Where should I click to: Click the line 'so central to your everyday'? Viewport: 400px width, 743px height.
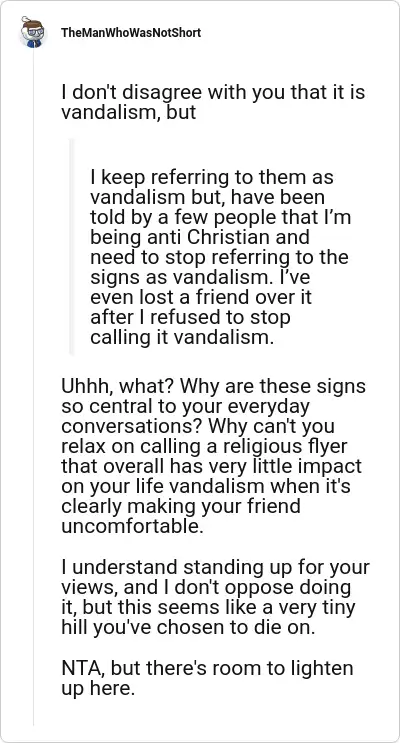coord(185,406)
